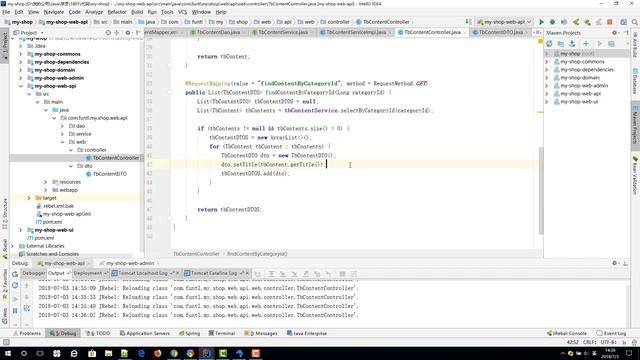
Task: Update application icon in Debug panel
Action: (15, 285)
